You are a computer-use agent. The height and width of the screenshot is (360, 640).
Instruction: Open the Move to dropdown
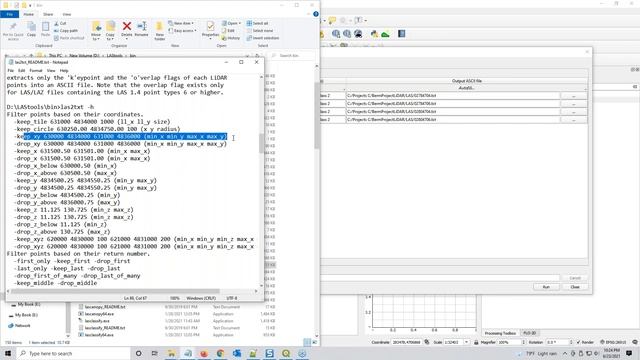pyautogui.click(x=96, y=31)
